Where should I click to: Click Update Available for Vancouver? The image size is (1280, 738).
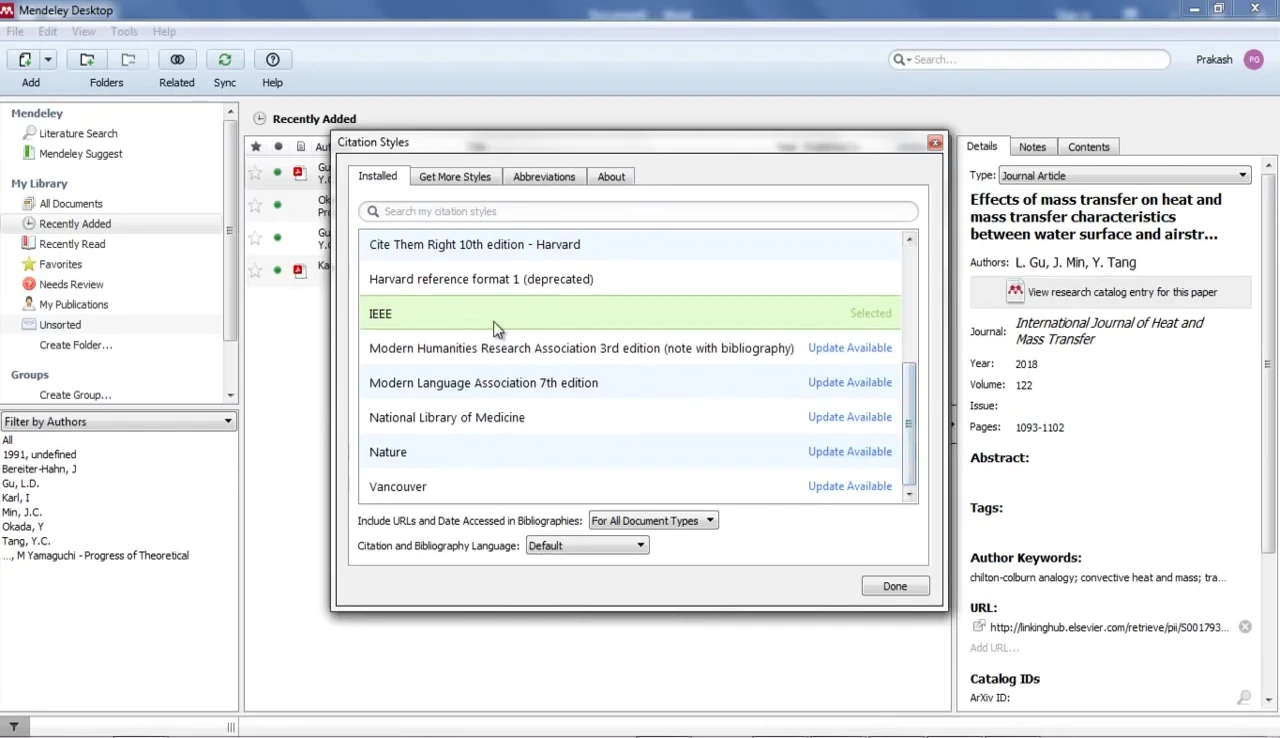pyautogui.click(x=850, y=486)
